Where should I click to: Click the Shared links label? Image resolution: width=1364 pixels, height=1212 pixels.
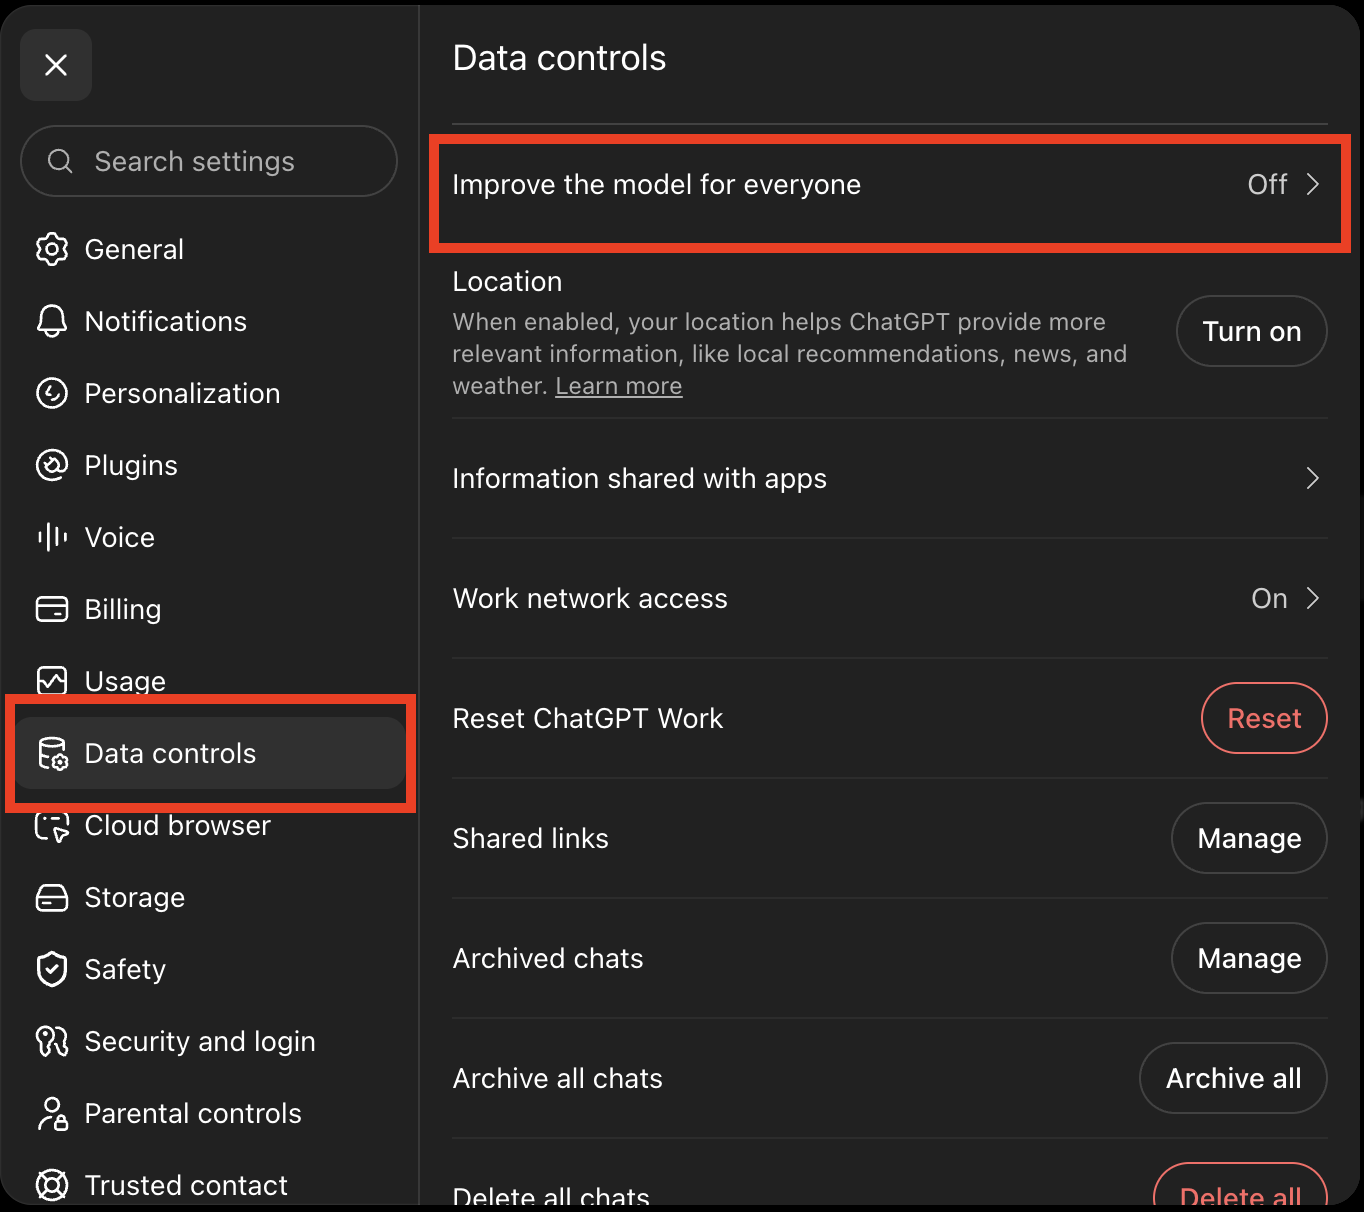point(530,838)
